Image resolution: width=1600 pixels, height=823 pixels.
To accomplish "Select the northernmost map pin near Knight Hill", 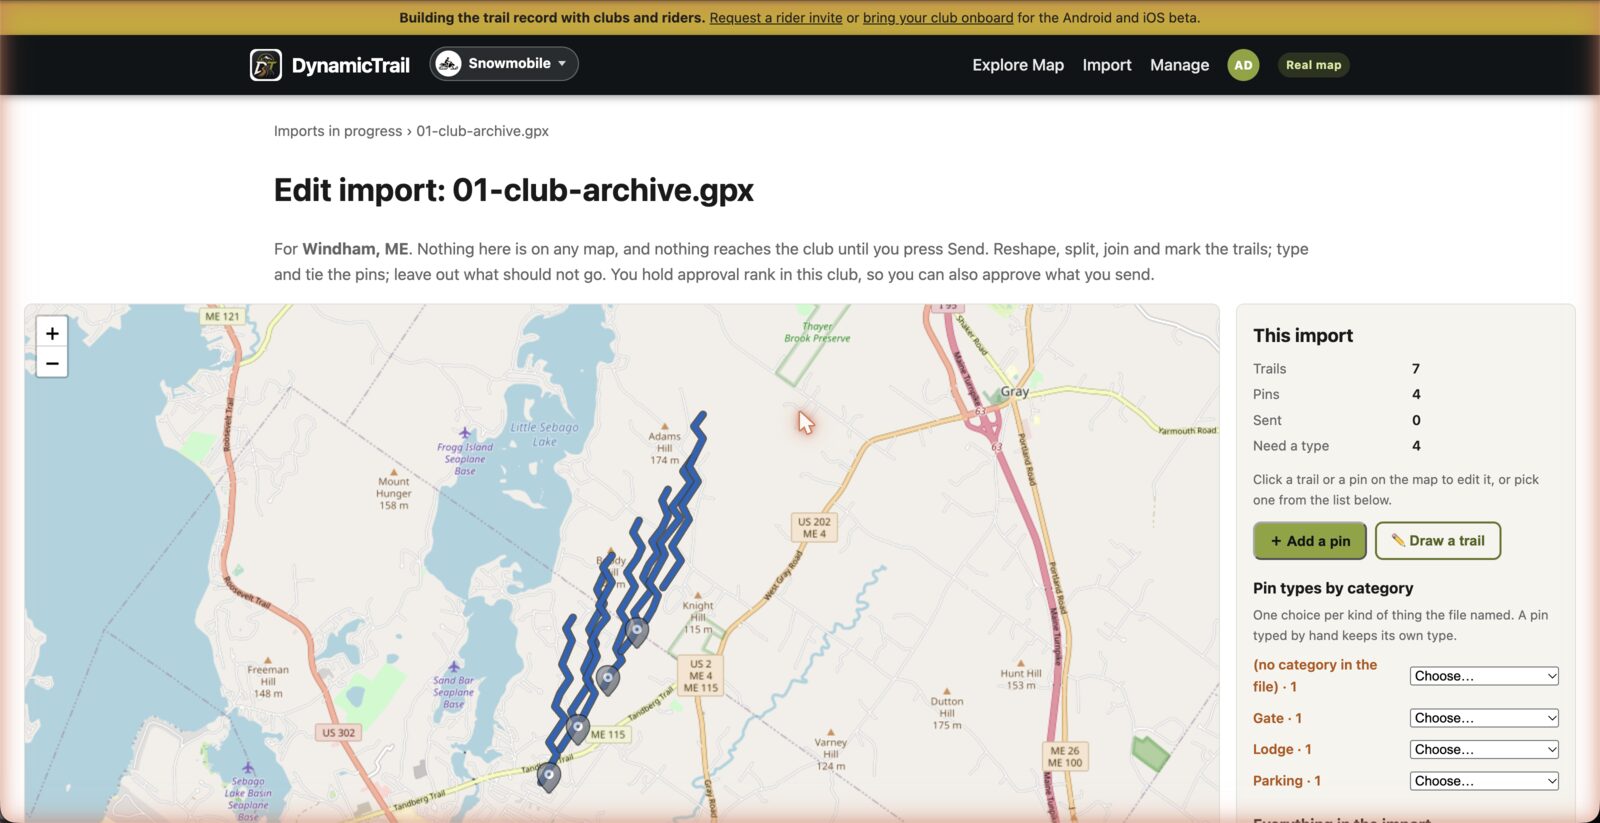I will click(636, 632).
